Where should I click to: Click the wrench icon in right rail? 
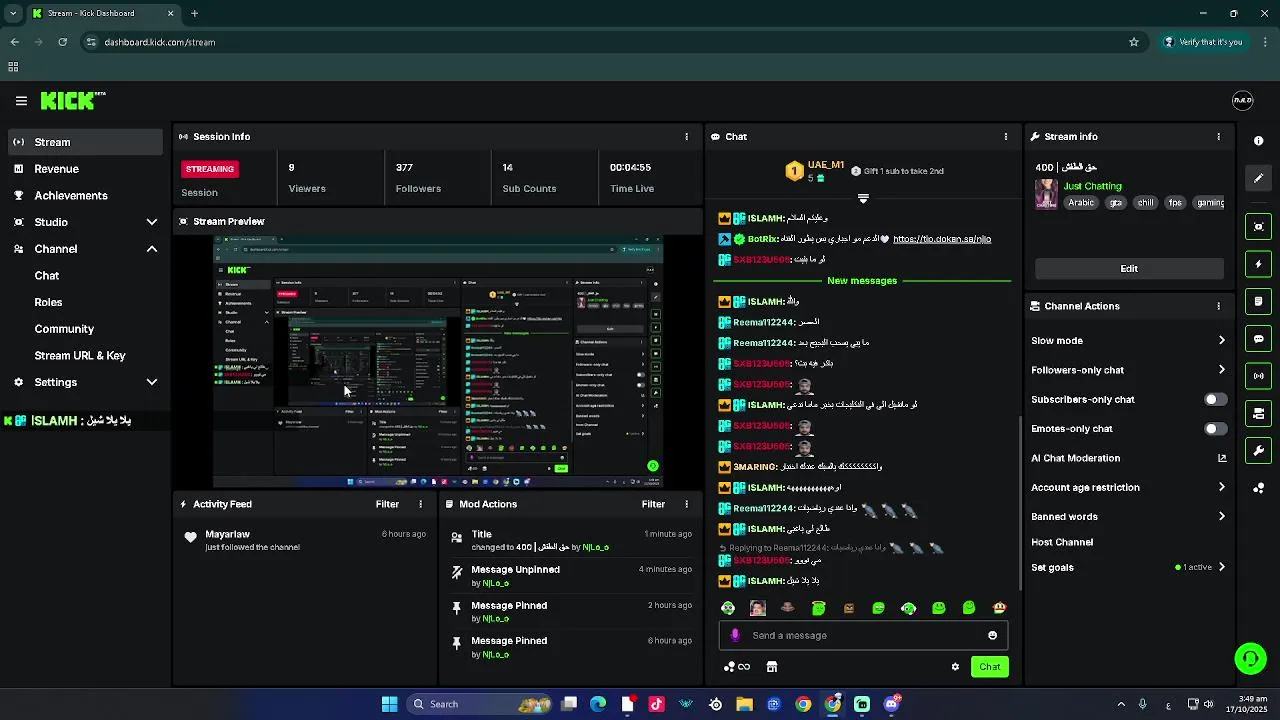[x=1259, y=451]
